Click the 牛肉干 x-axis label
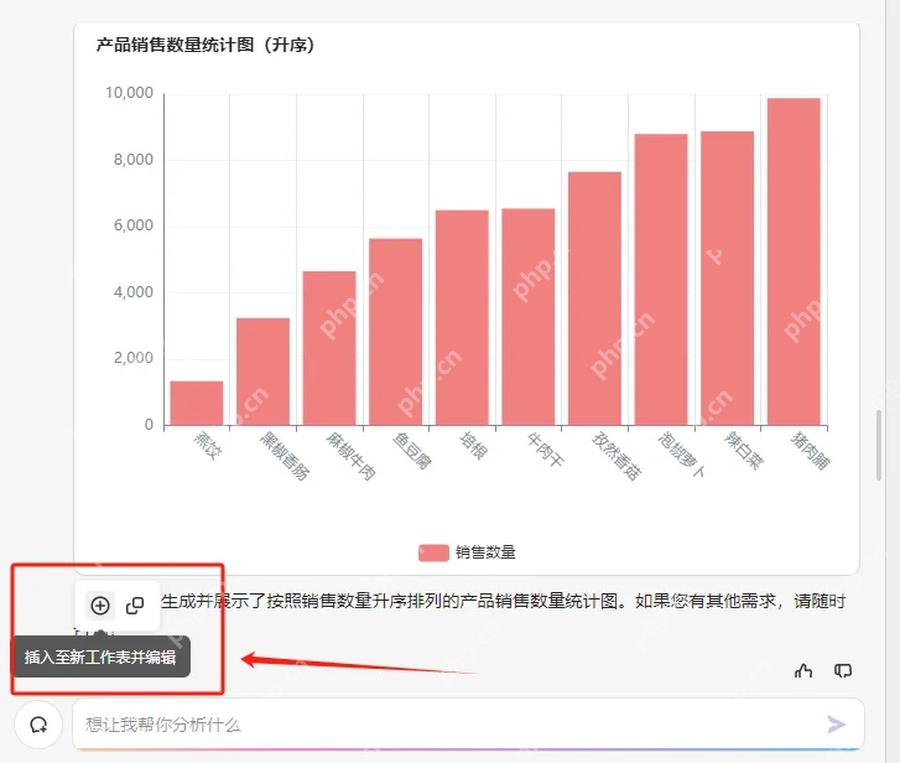 coord(545,450)
